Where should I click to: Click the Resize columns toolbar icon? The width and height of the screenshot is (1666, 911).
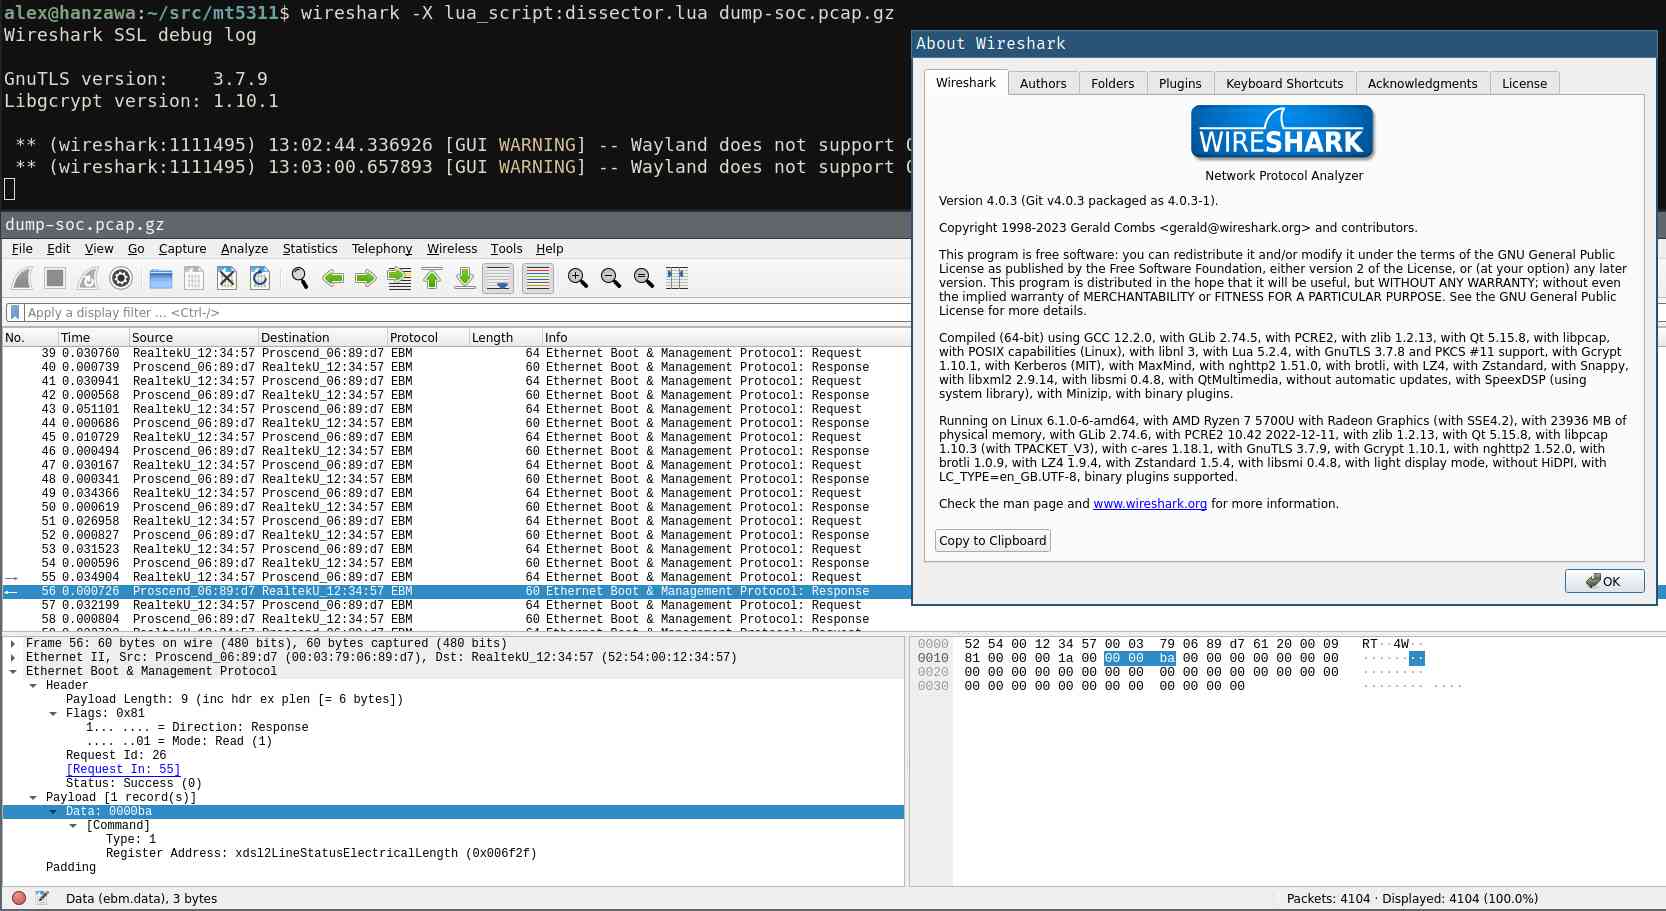click(677, 278)
